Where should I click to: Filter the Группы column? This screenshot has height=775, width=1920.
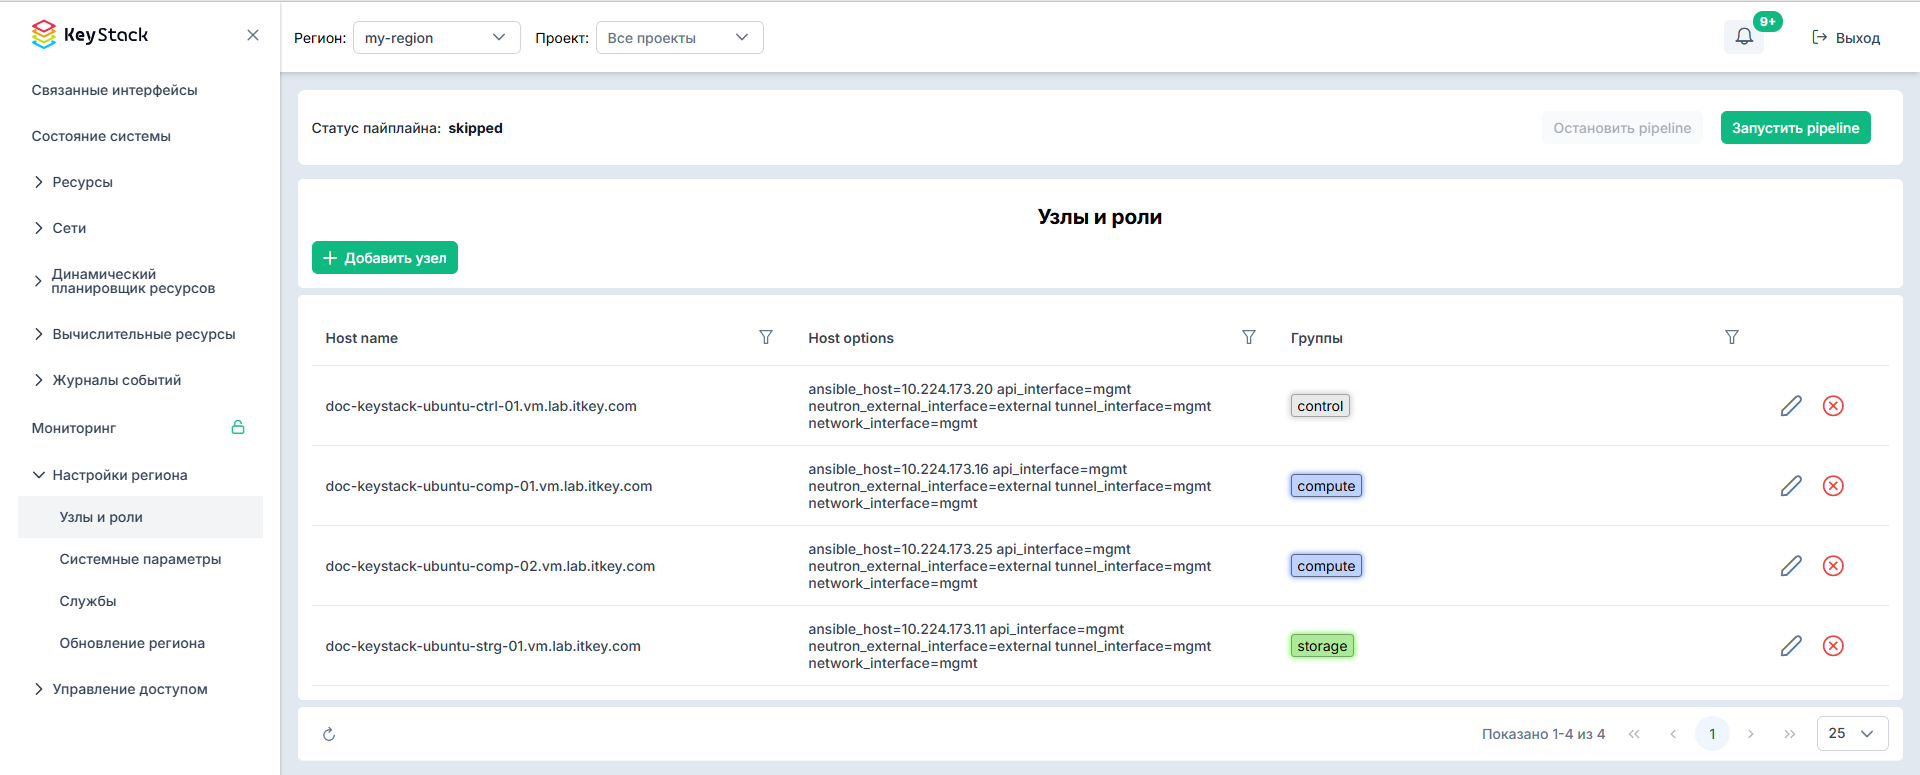coord(1732,337)
